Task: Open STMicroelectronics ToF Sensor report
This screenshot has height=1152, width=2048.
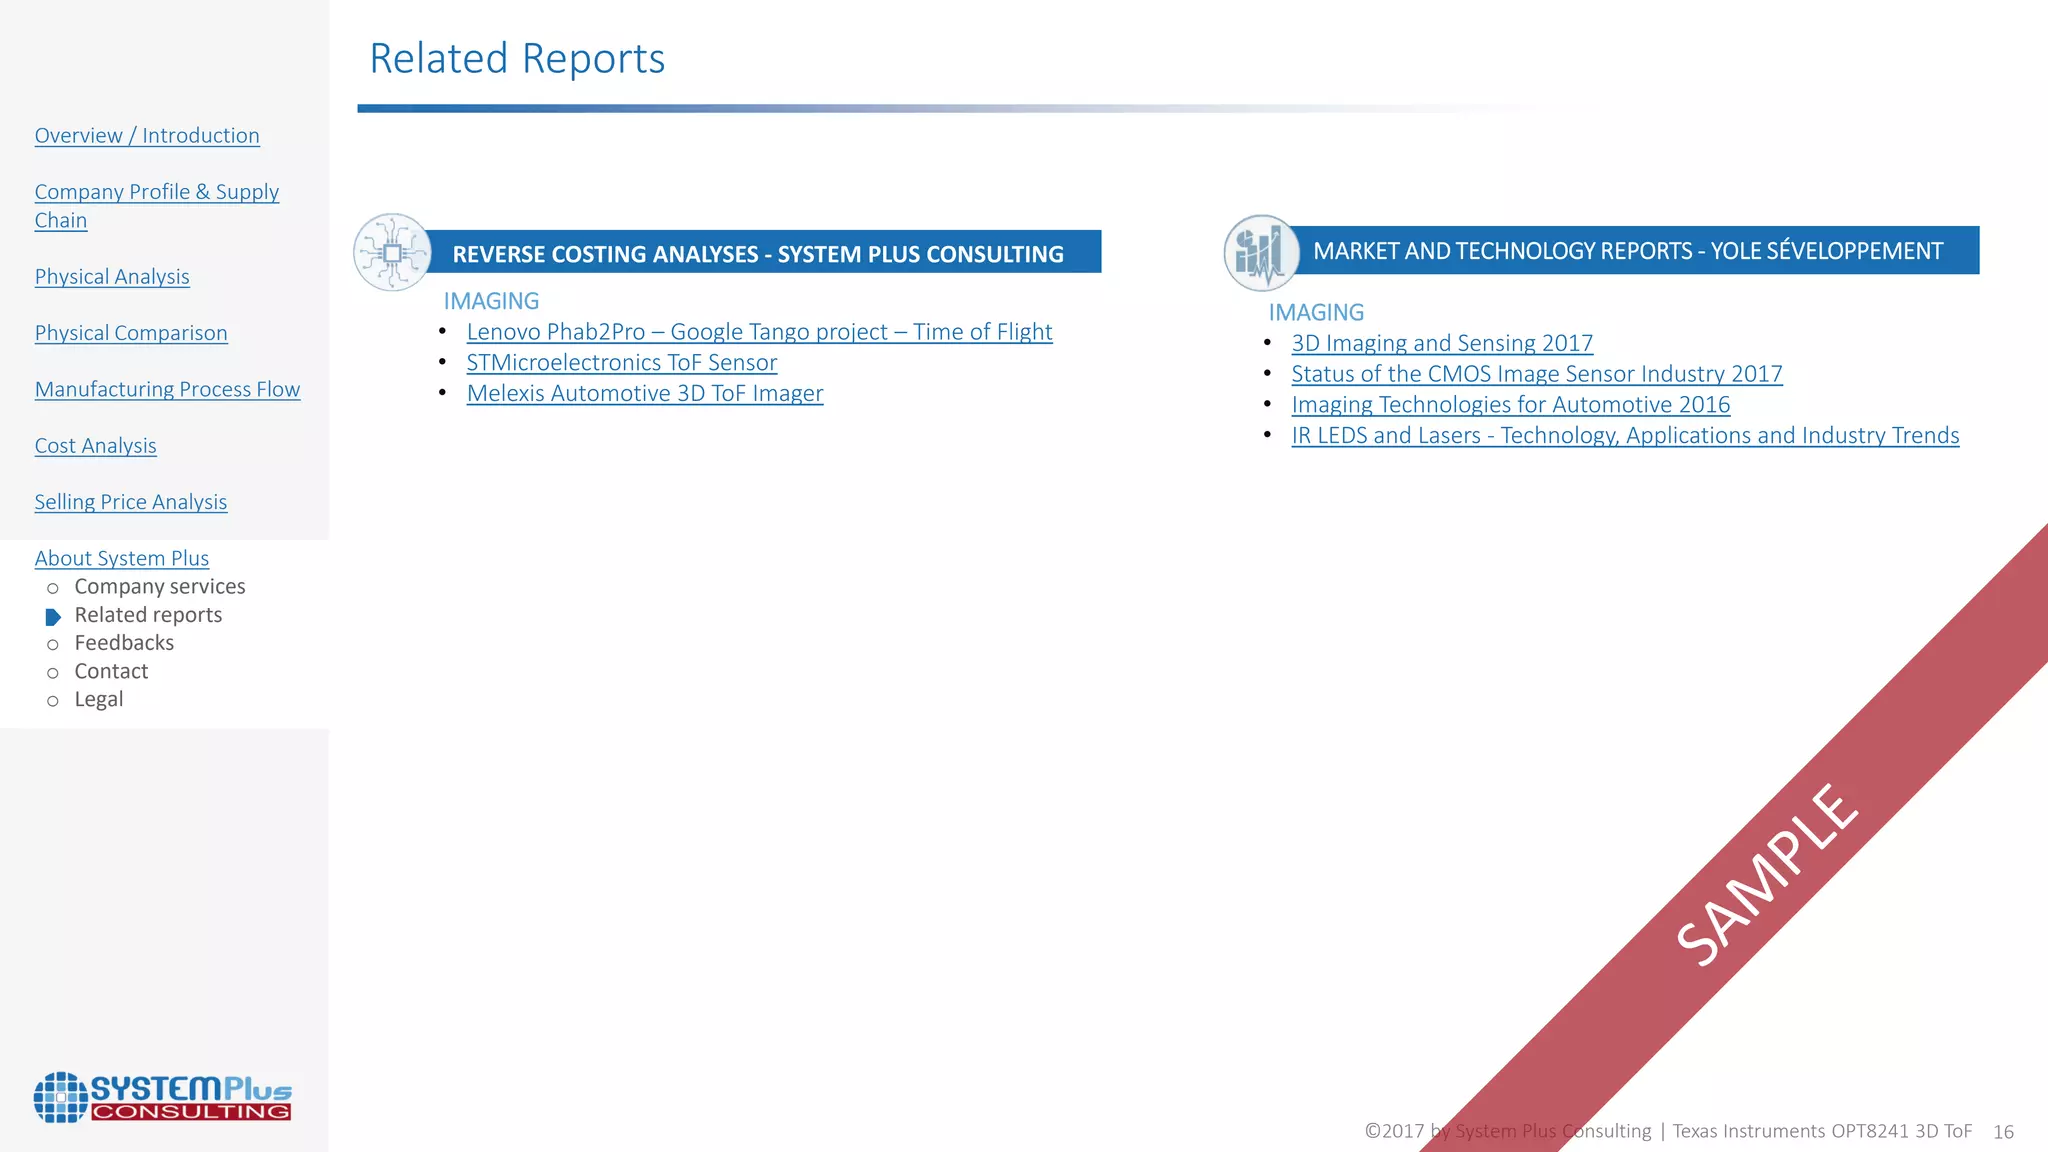Action: 621,363
